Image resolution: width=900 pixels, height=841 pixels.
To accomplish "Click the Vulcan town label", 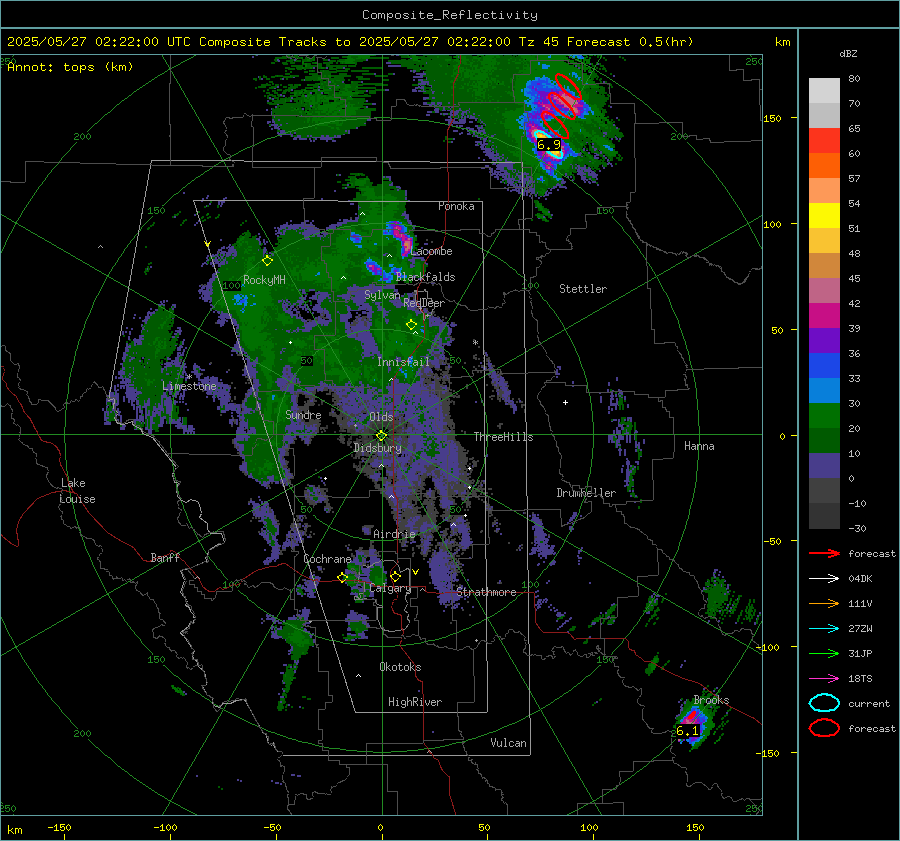I will tap(508, 743).
